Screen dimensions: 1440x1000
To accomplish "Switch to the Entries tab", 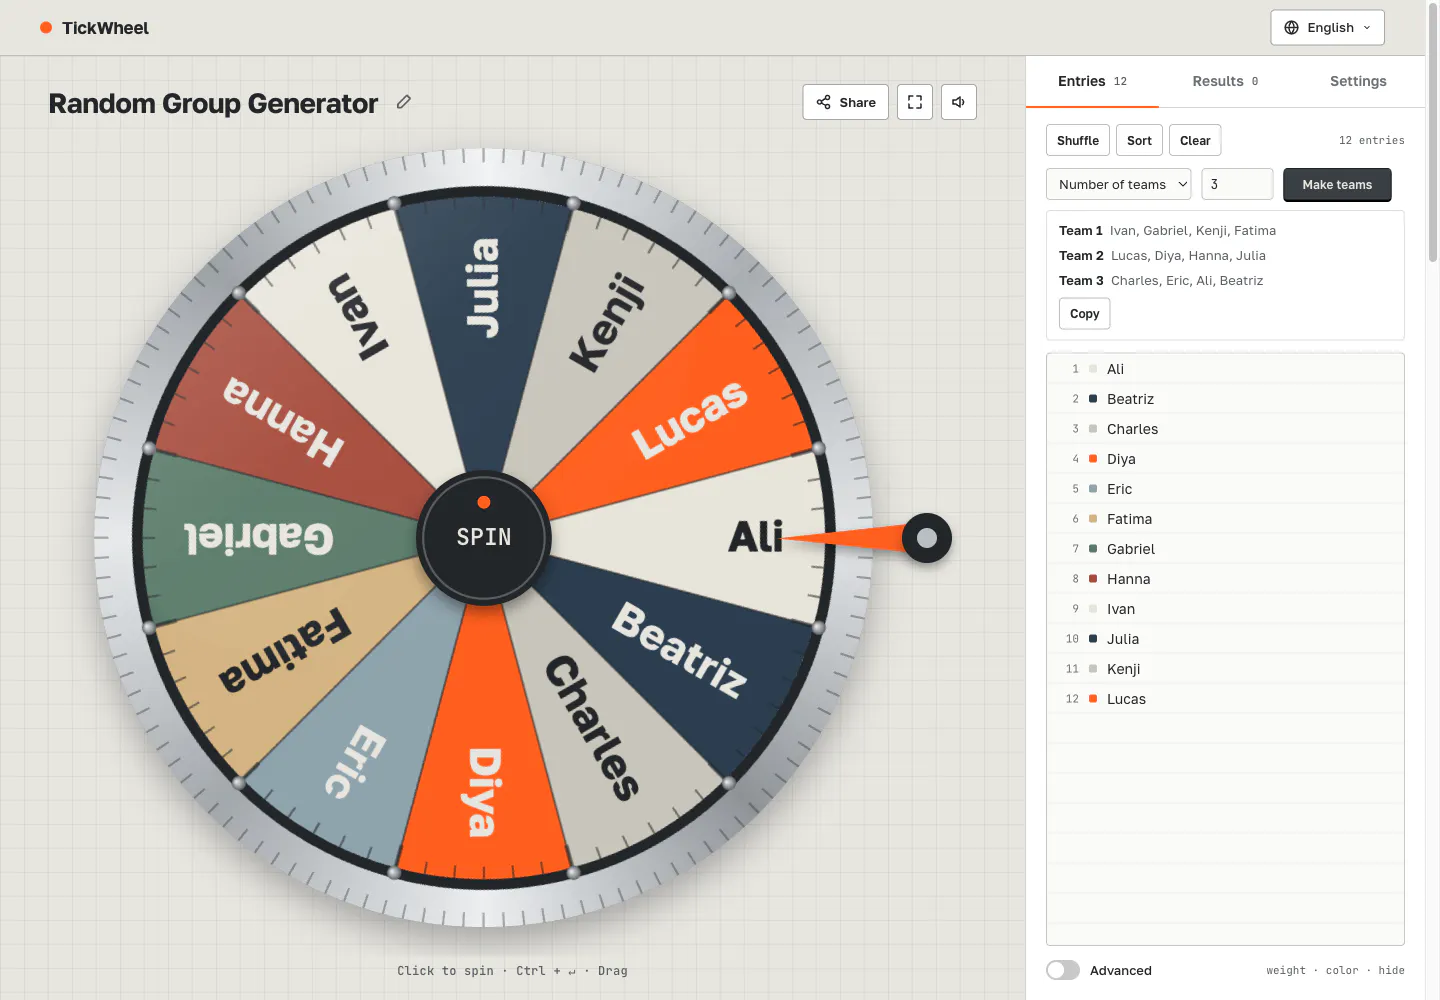I will pyautogui.click(x=1092, y=81).
